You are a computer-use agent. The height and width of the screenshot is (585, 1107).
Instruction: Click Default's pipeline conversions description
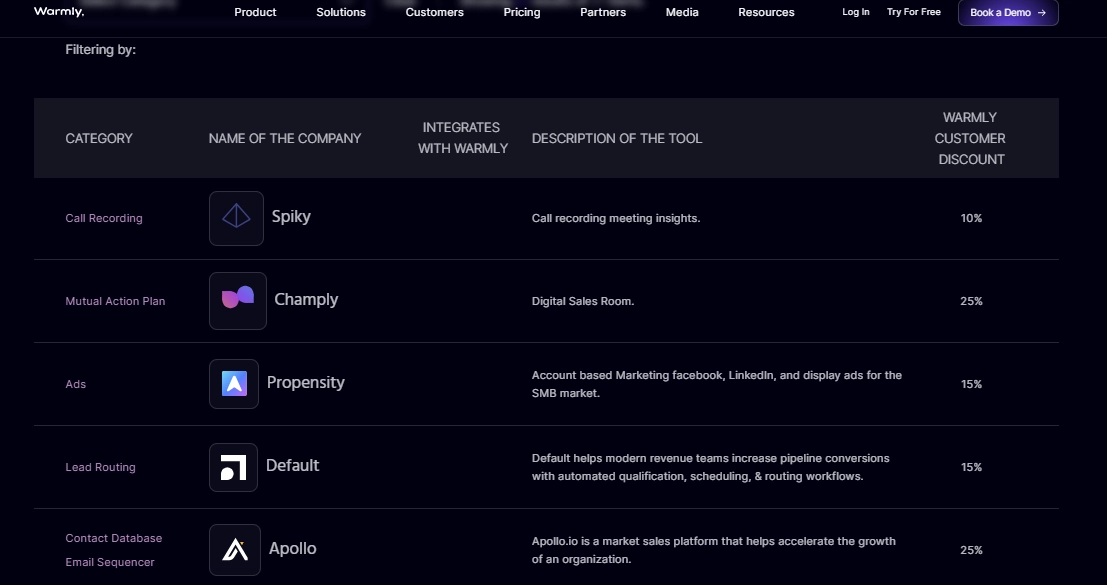click(710, 467)
